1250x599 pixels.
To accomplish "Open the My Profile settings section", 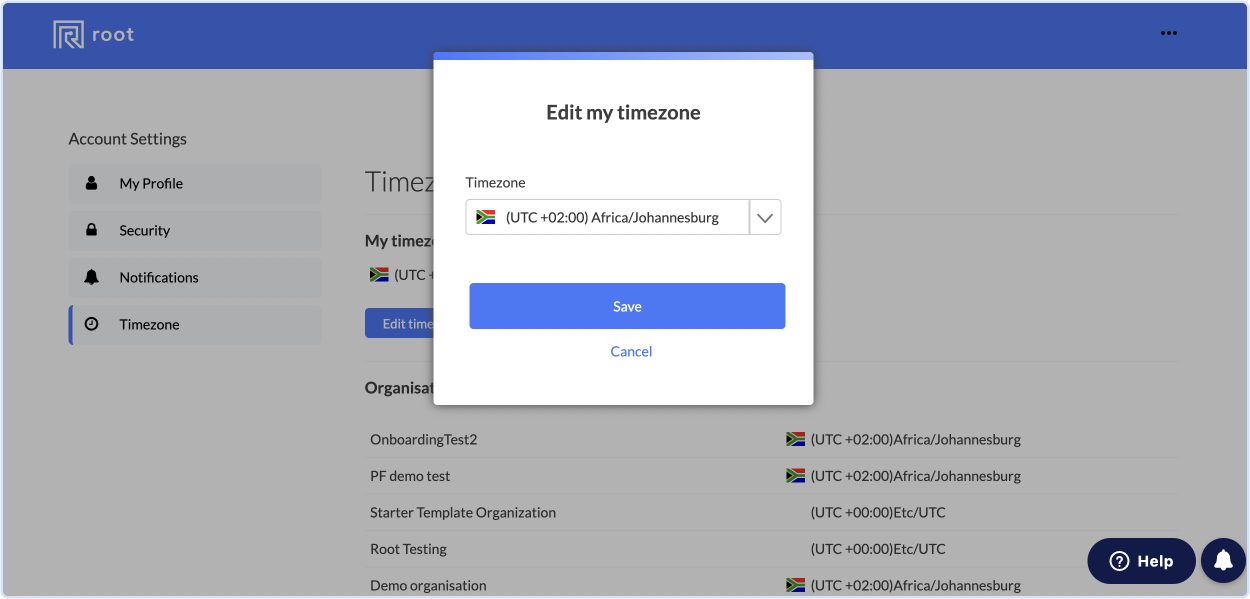I will click(x=195, y=184).
